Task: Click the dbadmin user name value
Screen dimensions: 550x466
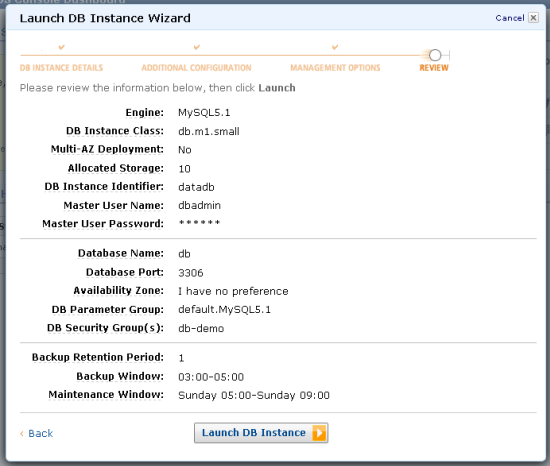Action: [199, 205]
